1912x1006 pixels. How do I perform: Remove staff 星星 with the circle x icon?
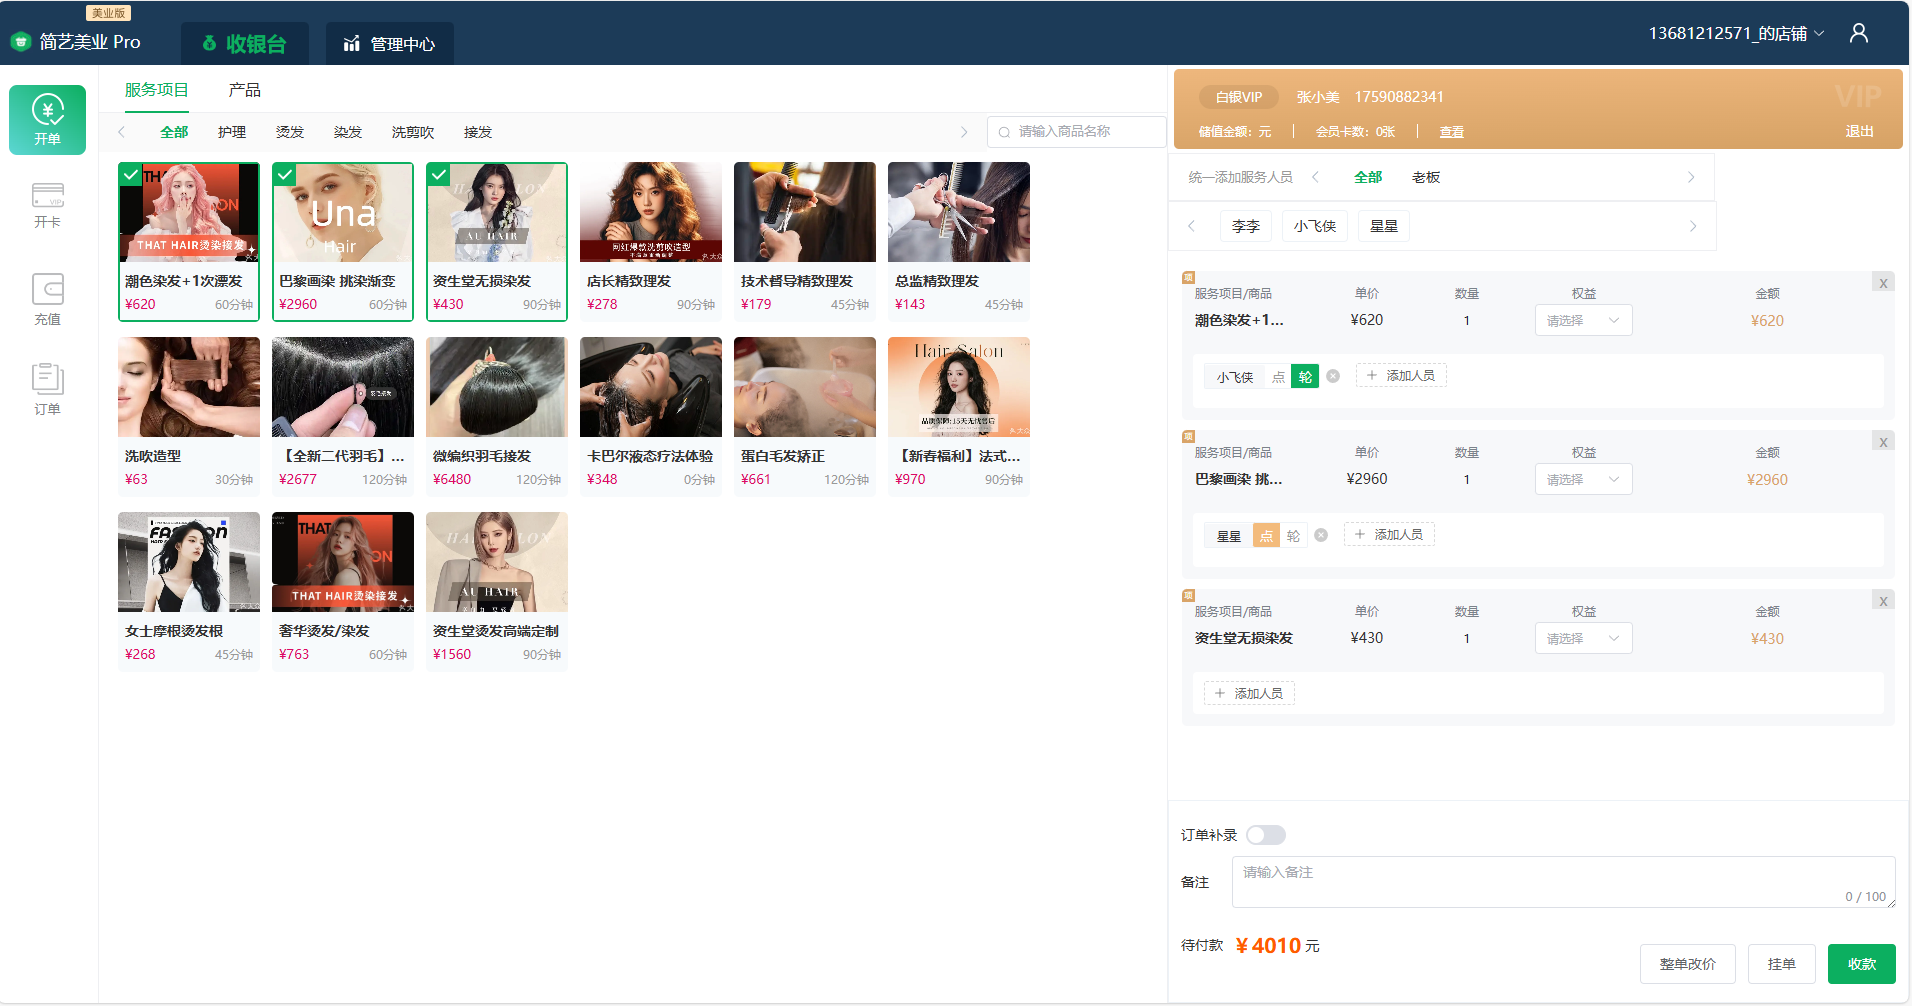(x=1321, y=535)
